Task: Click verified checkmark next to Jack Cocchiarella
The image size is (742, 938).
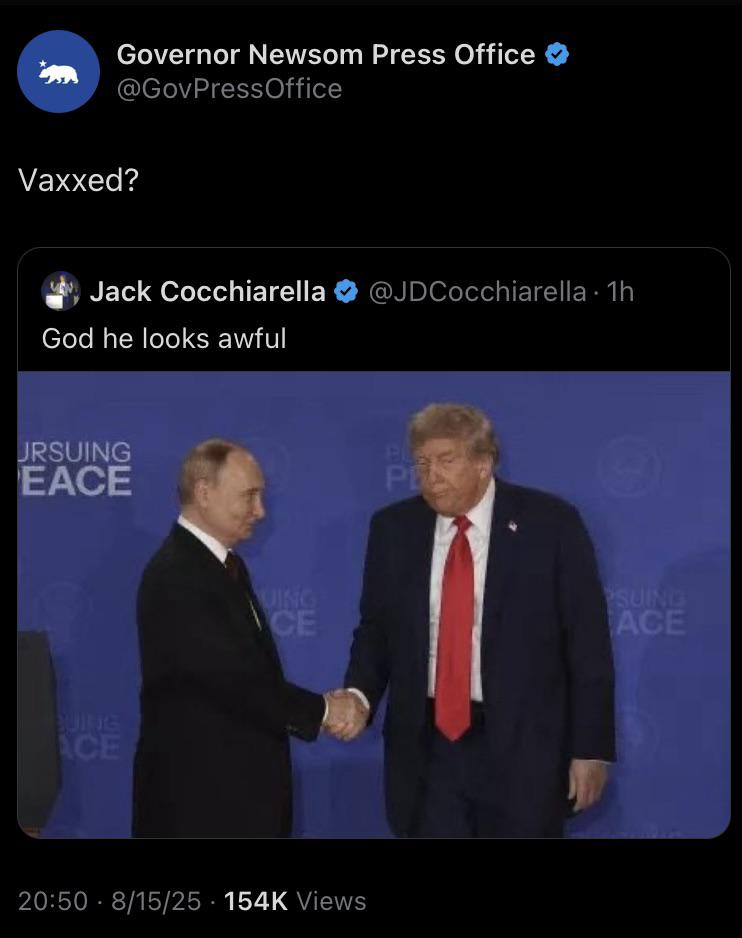Action: point(346,291)
